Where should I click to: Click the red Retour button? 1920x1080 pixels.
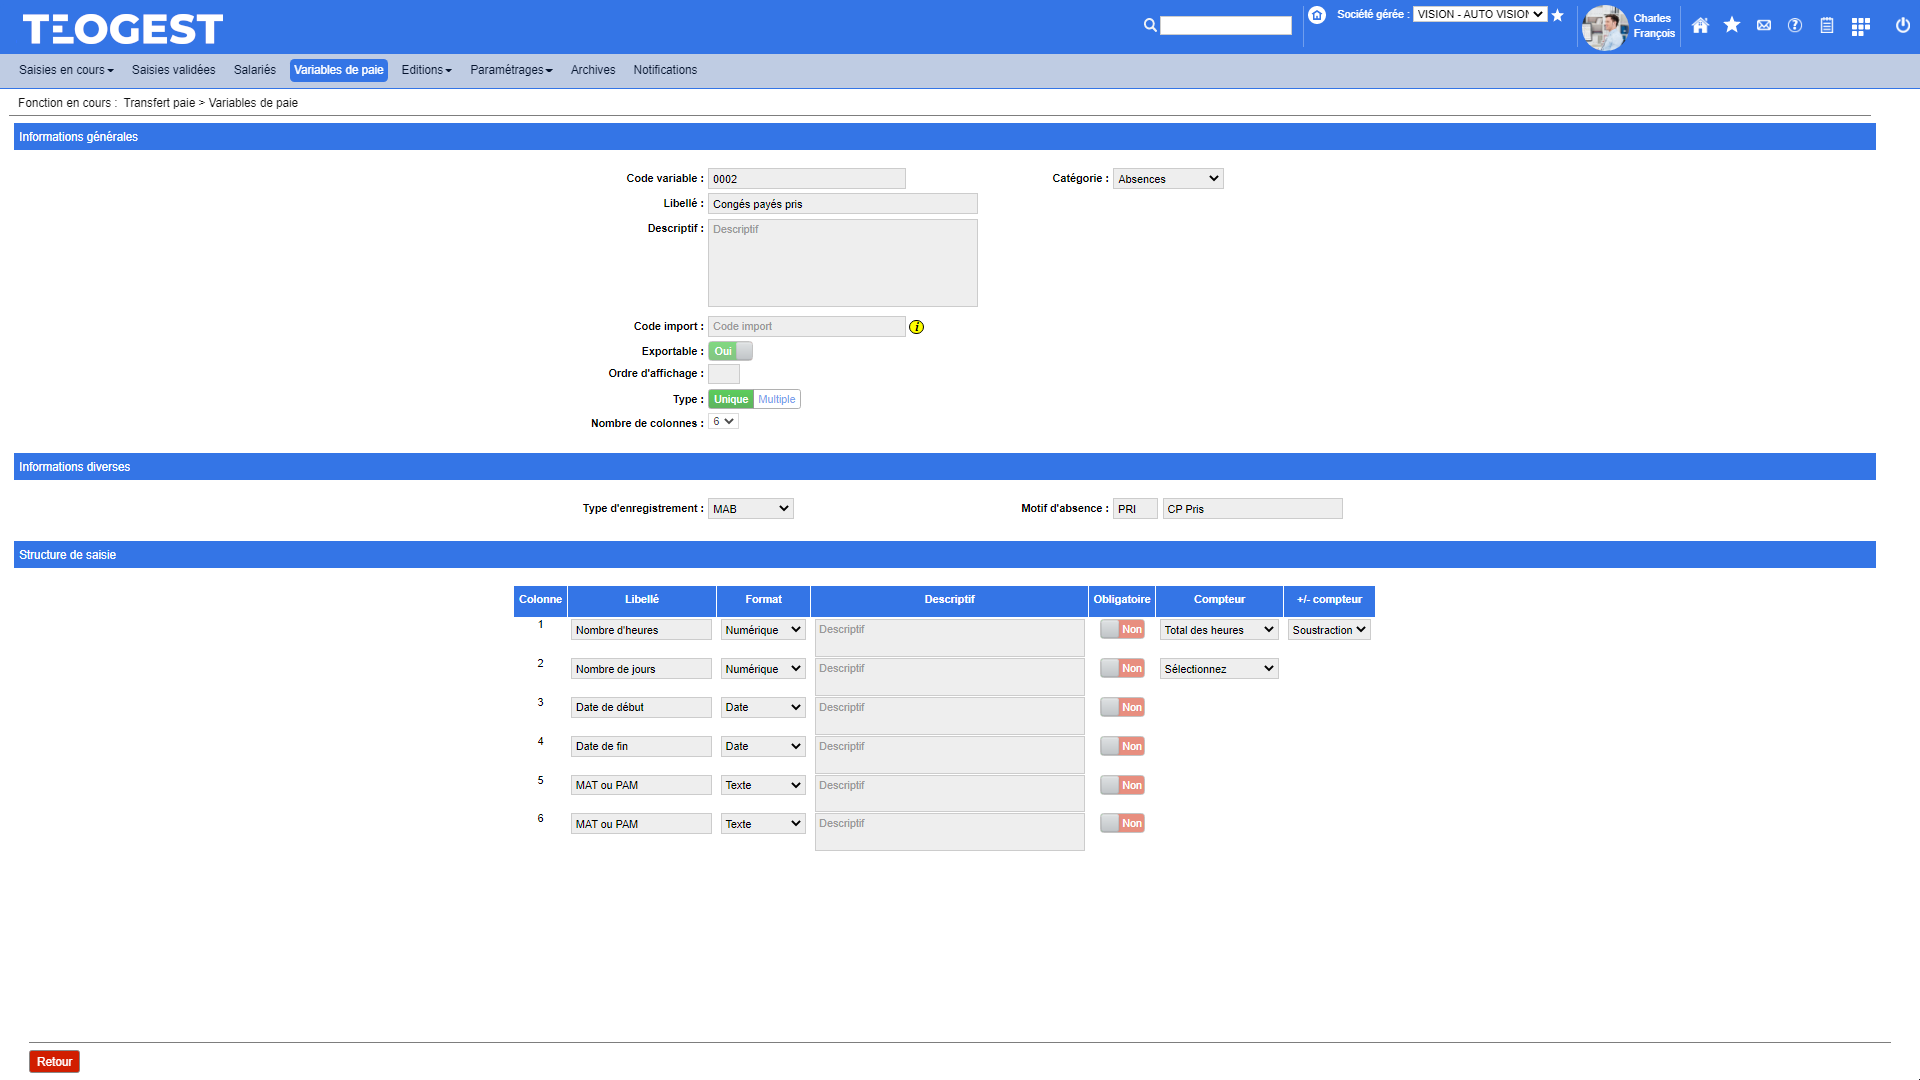(x=54, y=1062)
